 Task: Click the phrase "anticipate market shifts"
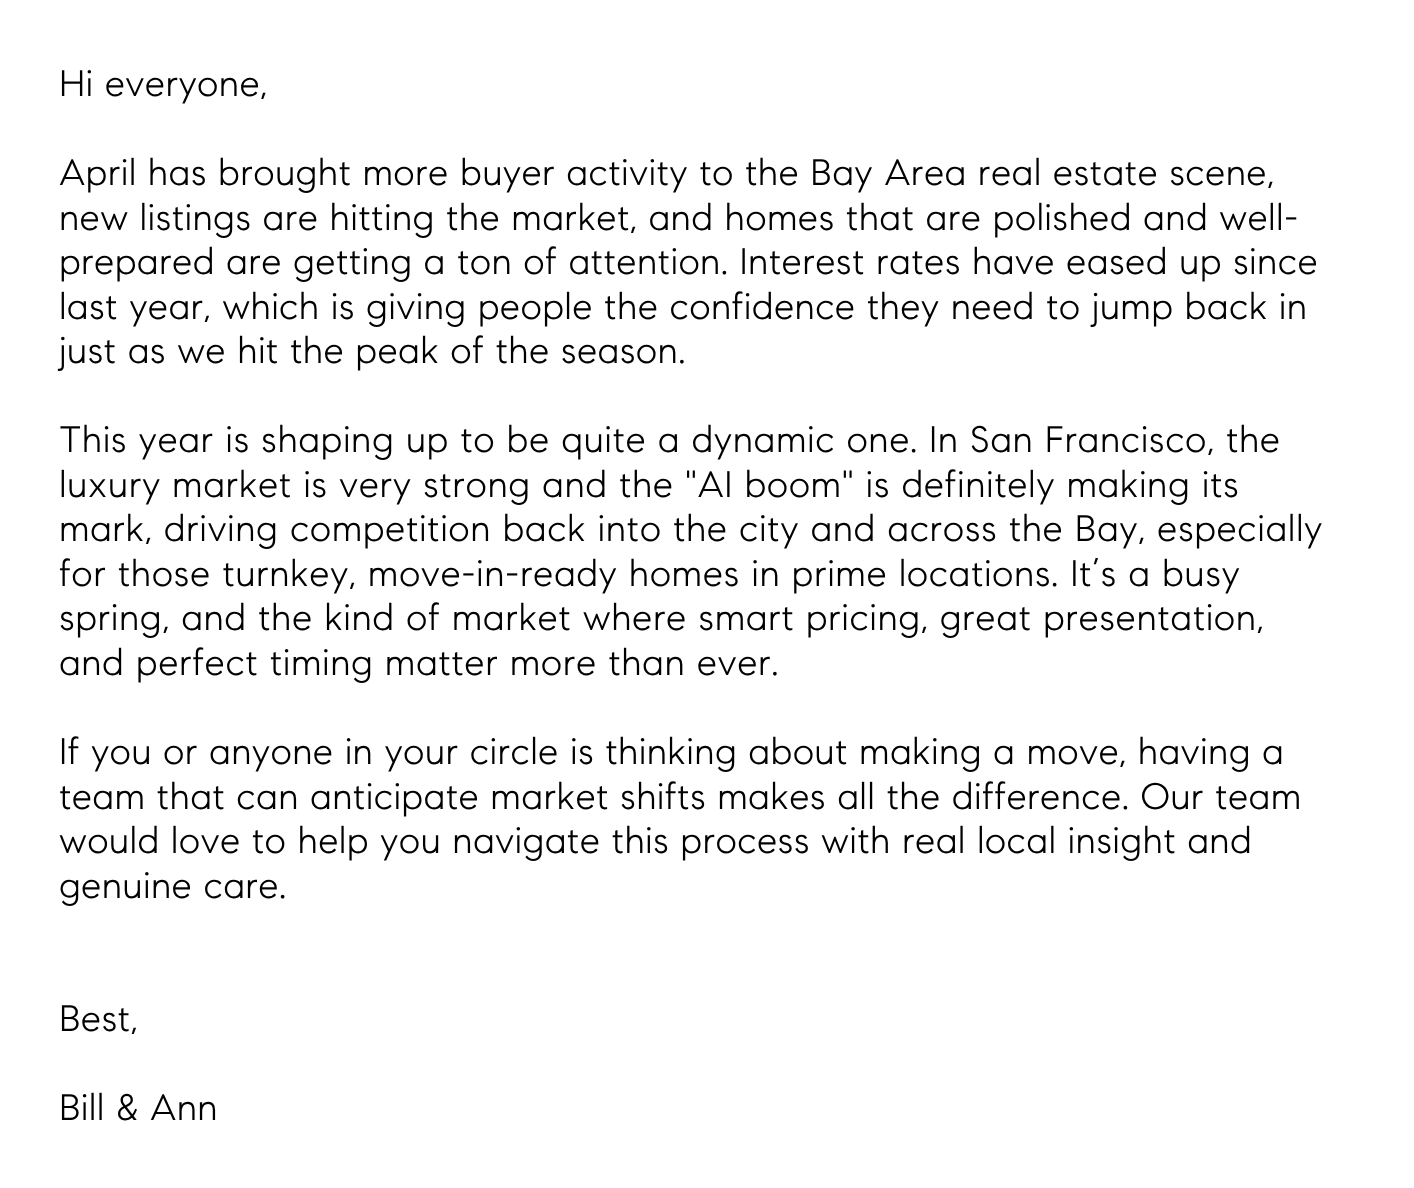(x=508, y=797)
